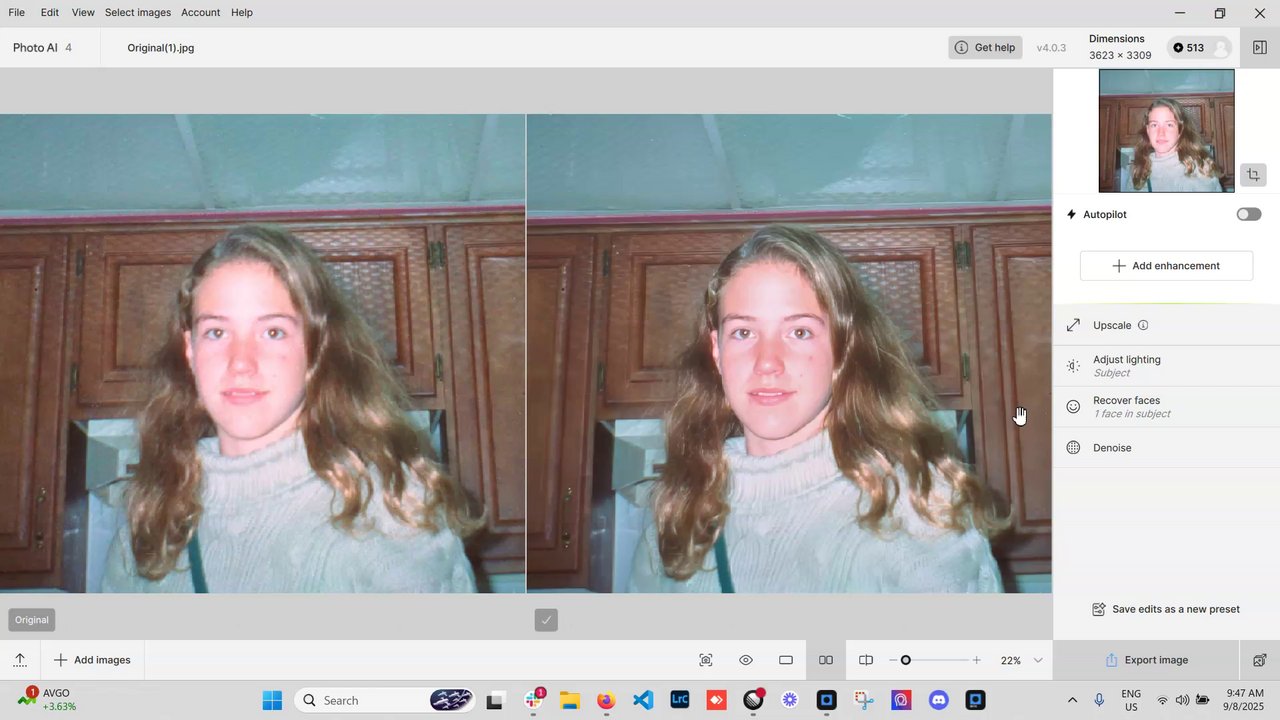1280x720 pixels.
Task: Click the Photo AI app title
Action: click(35, 47)
